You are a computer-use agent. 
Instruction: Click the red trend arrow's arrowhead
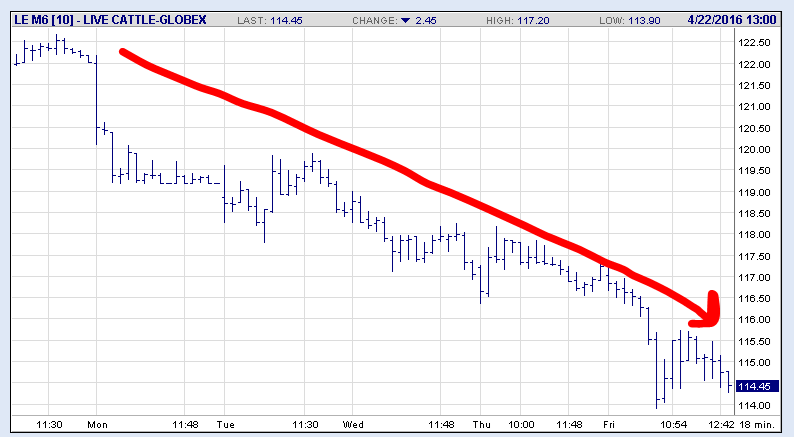point(710,314)
